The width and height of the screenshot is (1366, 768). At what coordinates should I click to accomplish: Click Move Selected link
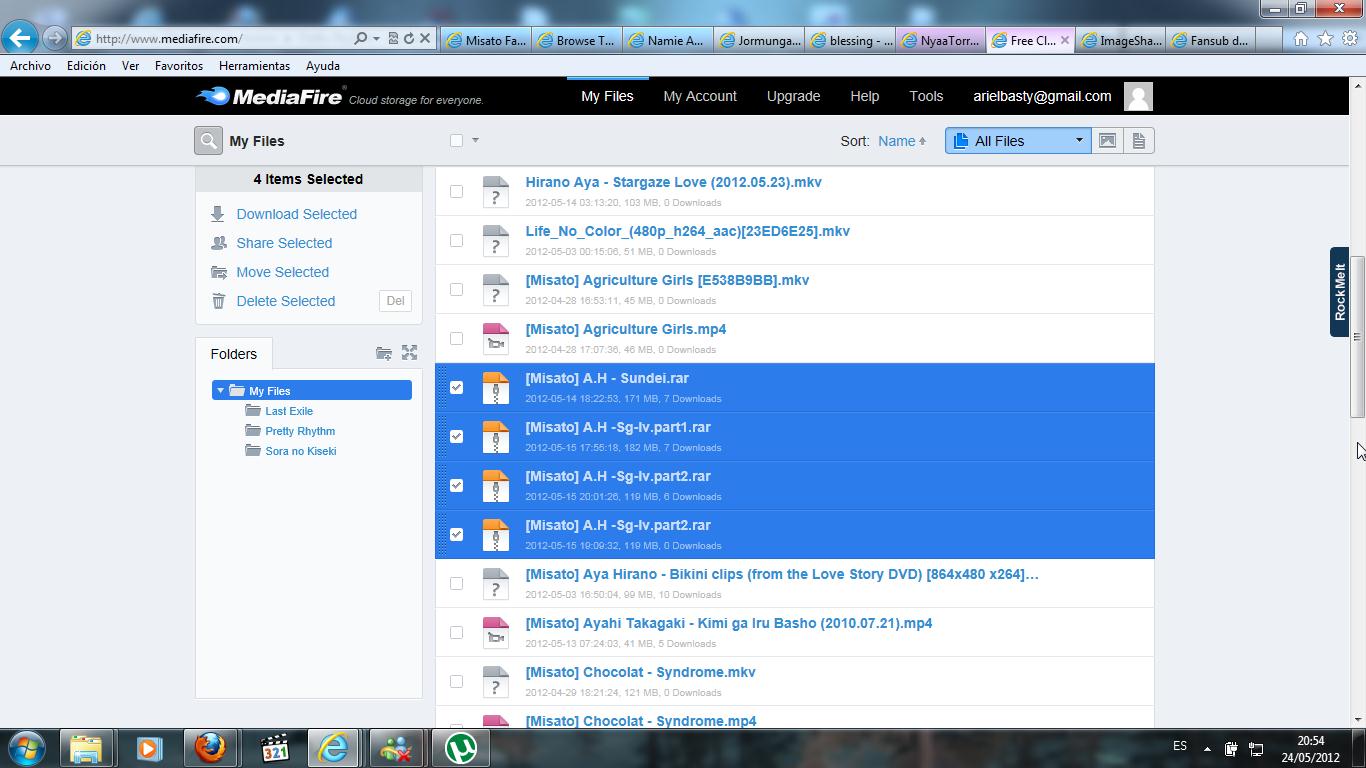pyautogui.click(x=282, y=272)
